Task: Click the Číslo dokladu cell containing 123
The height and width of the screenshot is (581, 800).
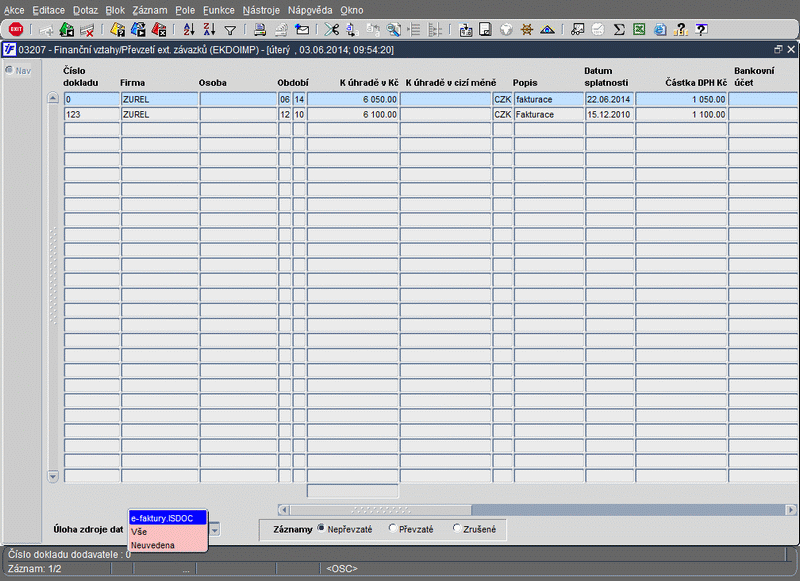Action: tap(92, 114)
